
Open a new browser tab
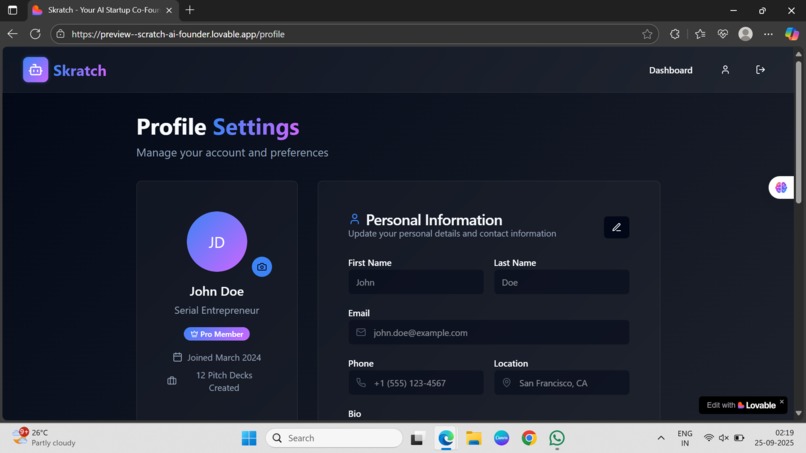[x=190, y=10]
